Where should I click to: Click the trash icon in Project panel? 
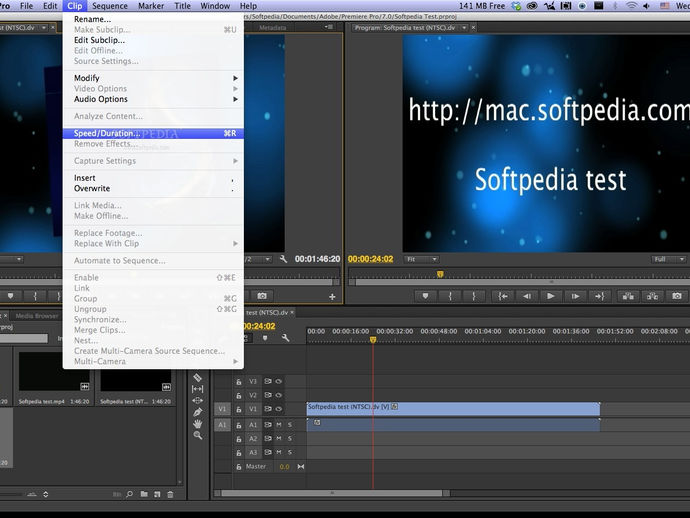(x=170, y=494)
